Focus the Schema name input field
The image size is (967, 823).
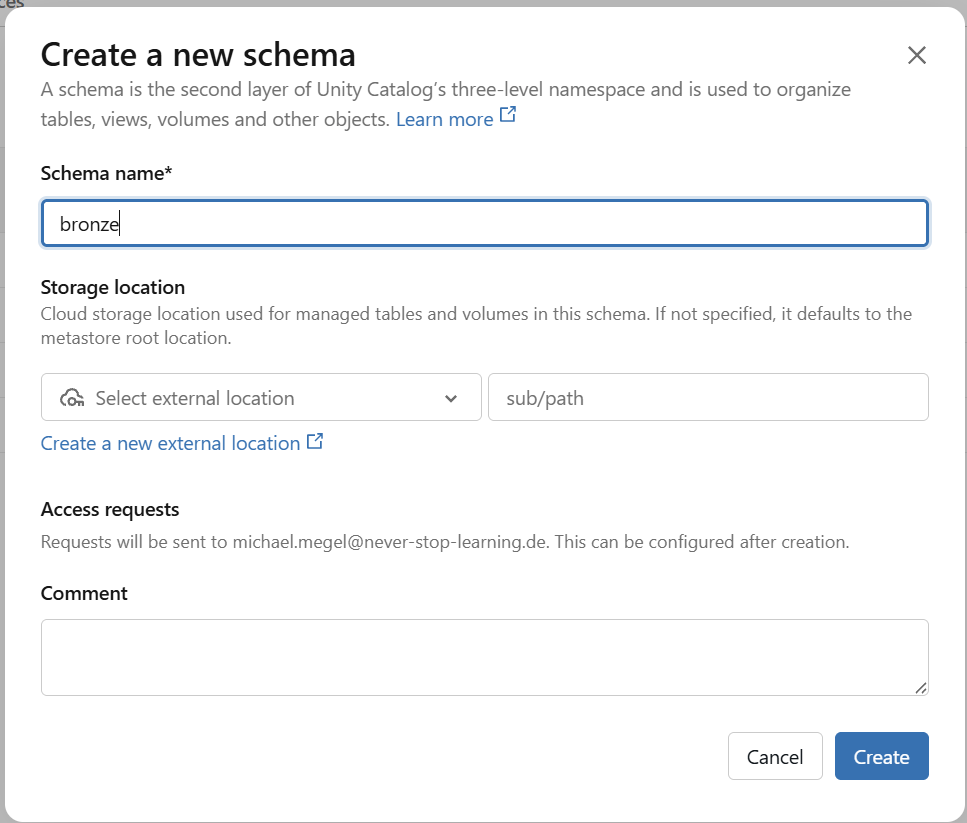tap(485, 223)
